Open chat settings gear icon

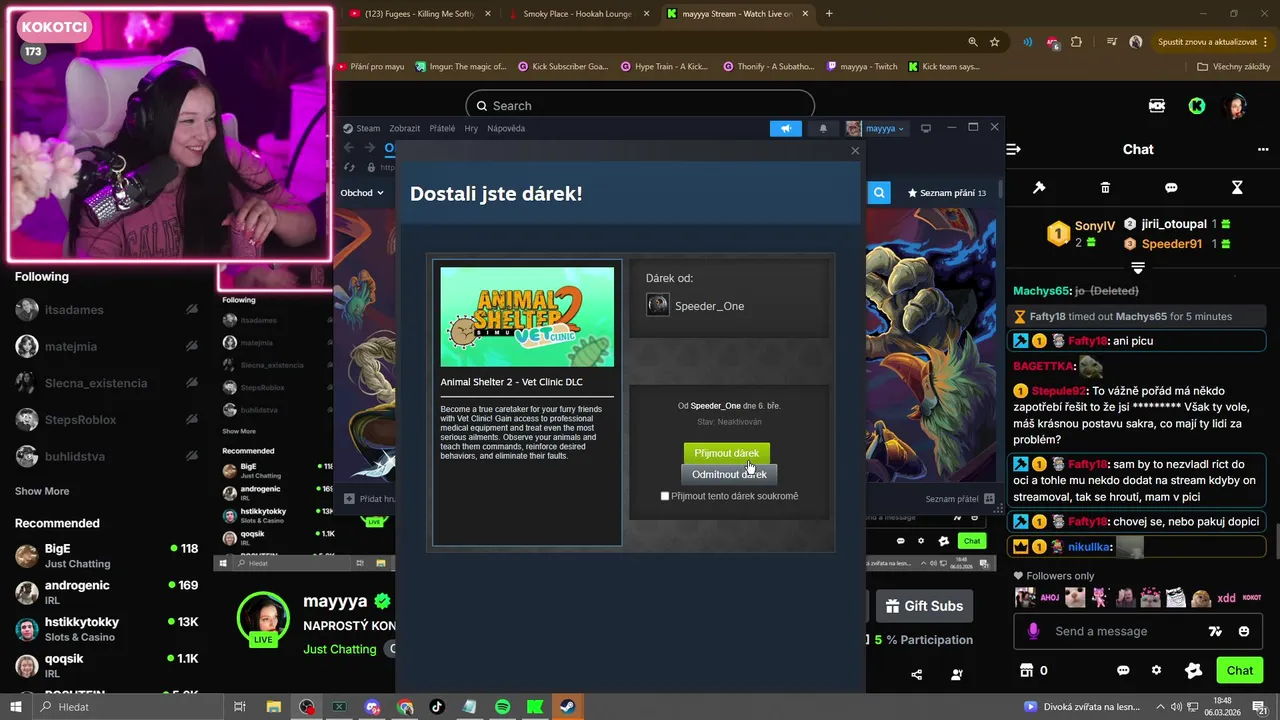(1157, 671)
